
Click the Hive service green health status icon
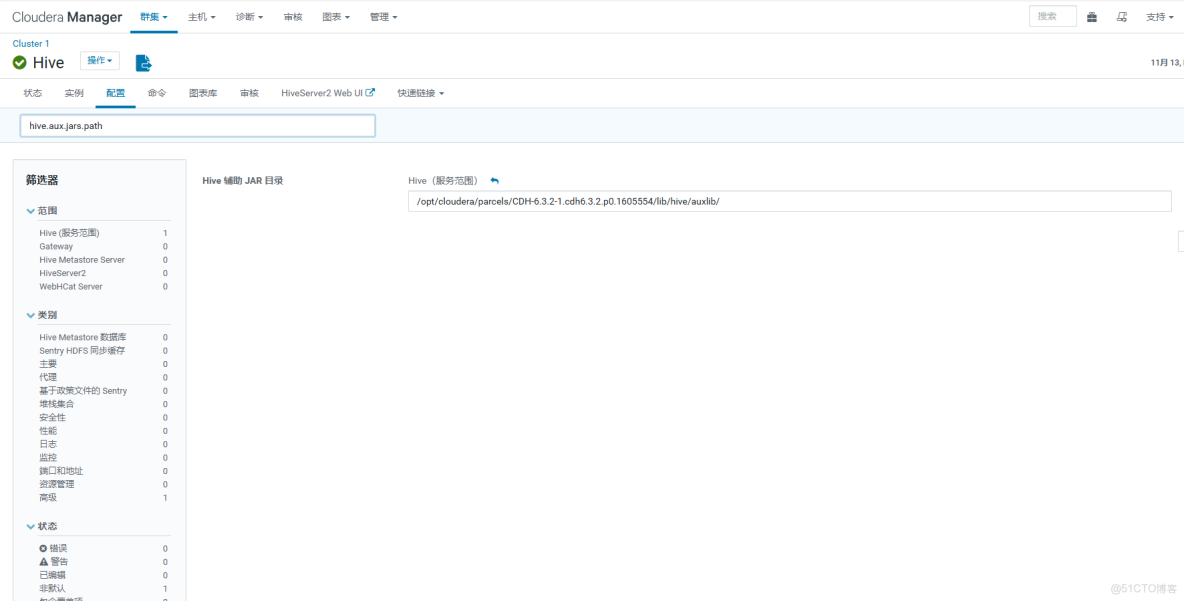tap(20, 62)
